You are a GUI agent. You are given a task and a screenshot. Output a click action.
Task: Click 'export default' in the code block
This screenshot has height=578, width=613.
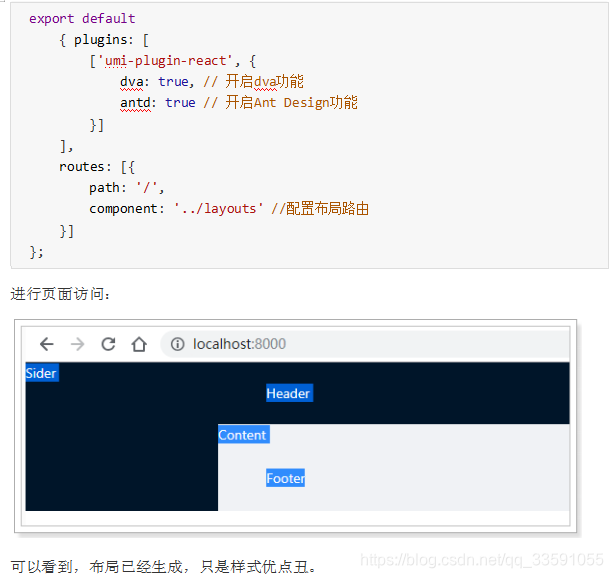82,18
